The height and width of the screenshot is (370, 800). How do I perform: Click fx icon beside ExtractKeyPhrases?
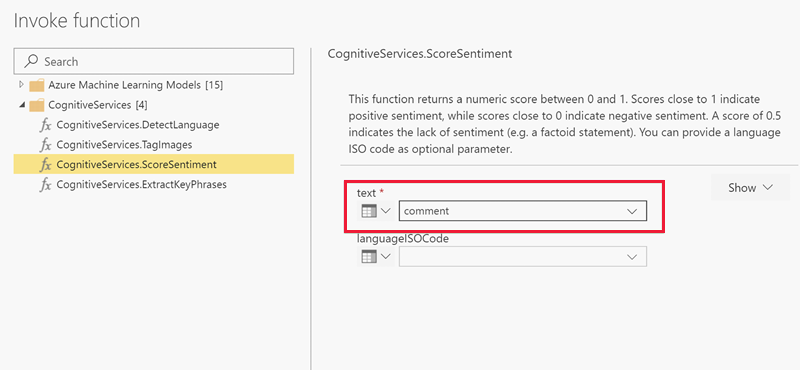pyautogui.click(x=46, y=185)
